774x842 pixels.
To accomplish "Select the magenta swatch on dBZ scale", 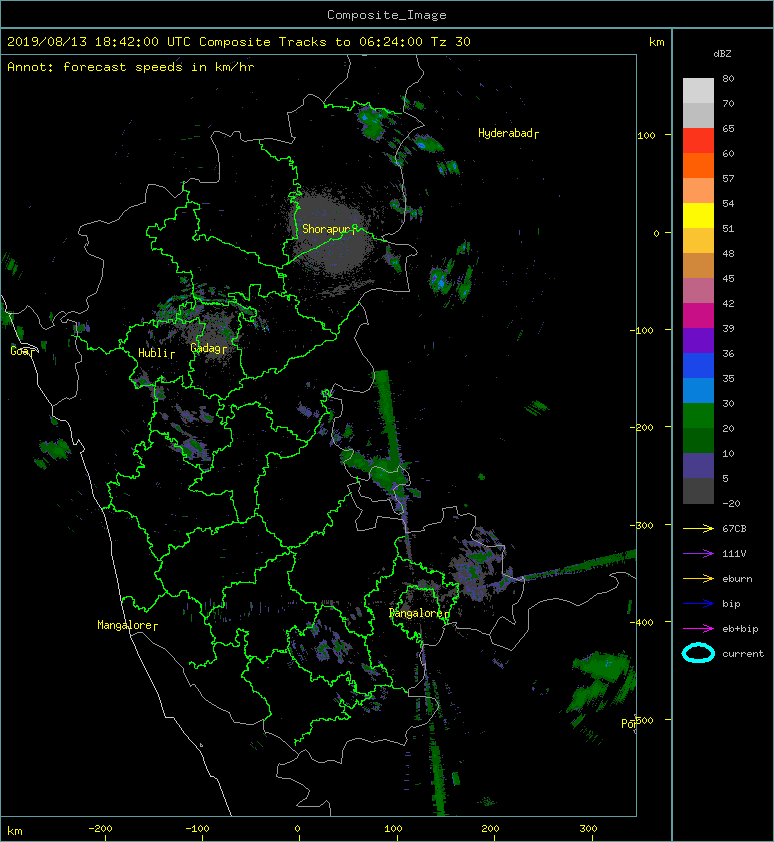I will (698, 315).
